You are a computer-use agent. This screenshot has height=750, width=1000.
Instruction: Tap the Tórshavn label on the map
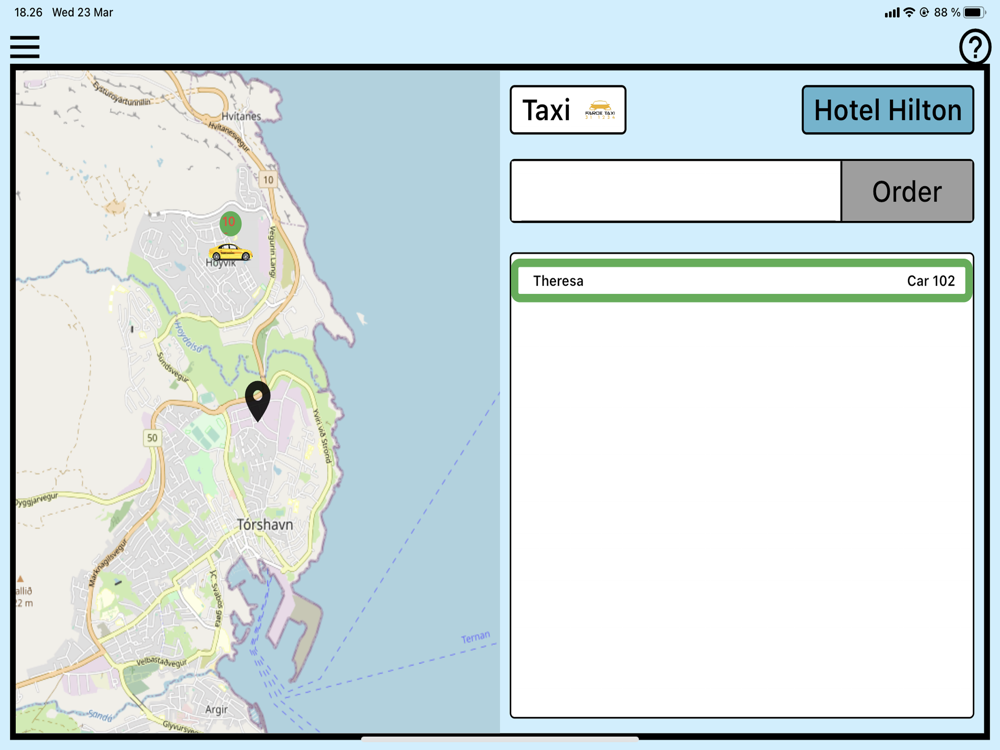[265, 525]
